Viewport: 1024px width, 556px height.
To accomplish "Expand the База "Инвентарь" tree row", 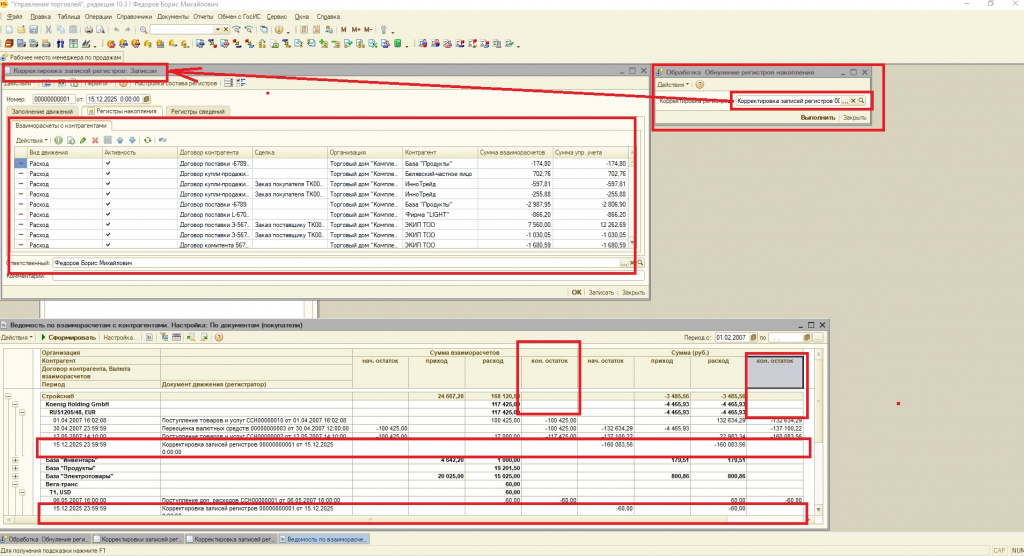I will pos(15,459).
